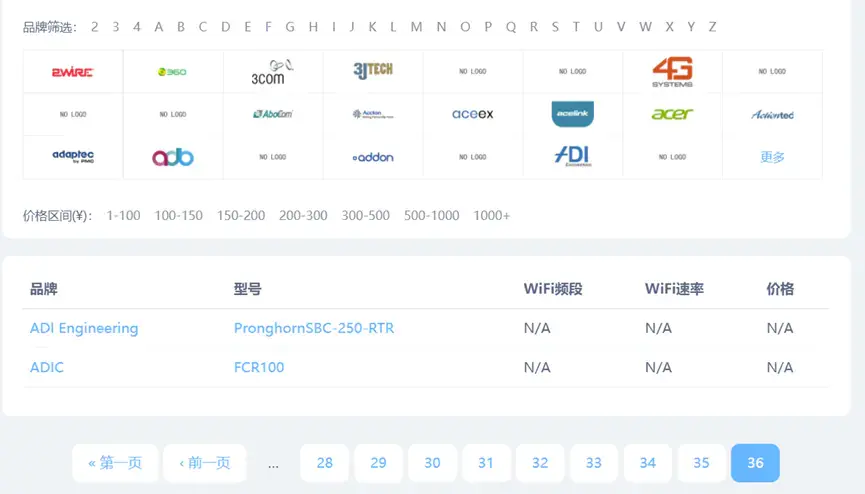This screenshot has width=865, height=494.
Task: Select the adb brand logo
Action: pyautogui.click(x=173, y=157)
